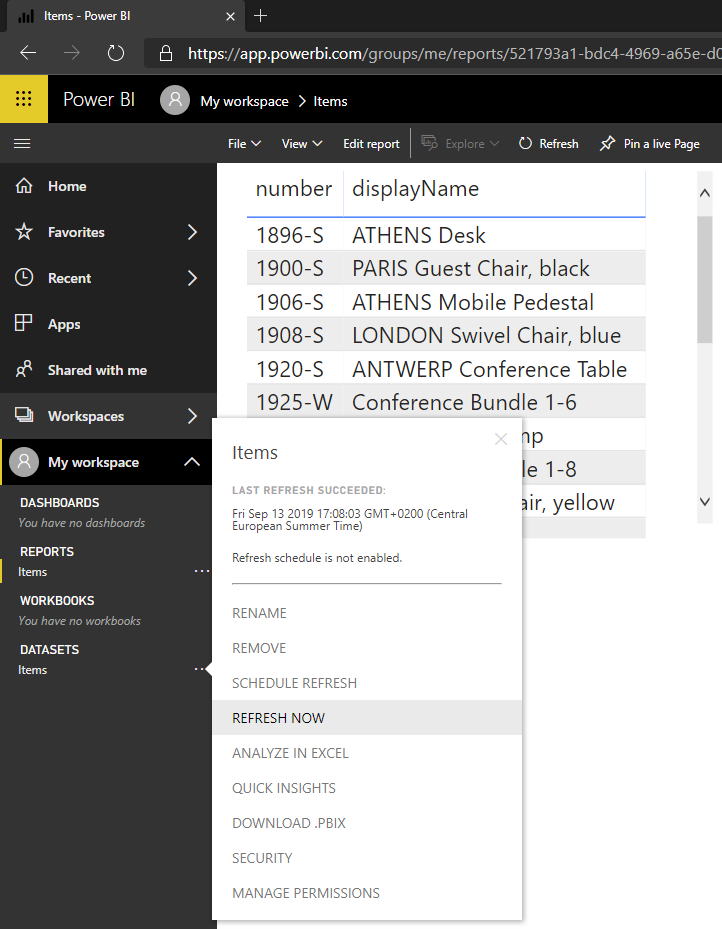Select Refresh Now from dataset menu

[279, 718]
